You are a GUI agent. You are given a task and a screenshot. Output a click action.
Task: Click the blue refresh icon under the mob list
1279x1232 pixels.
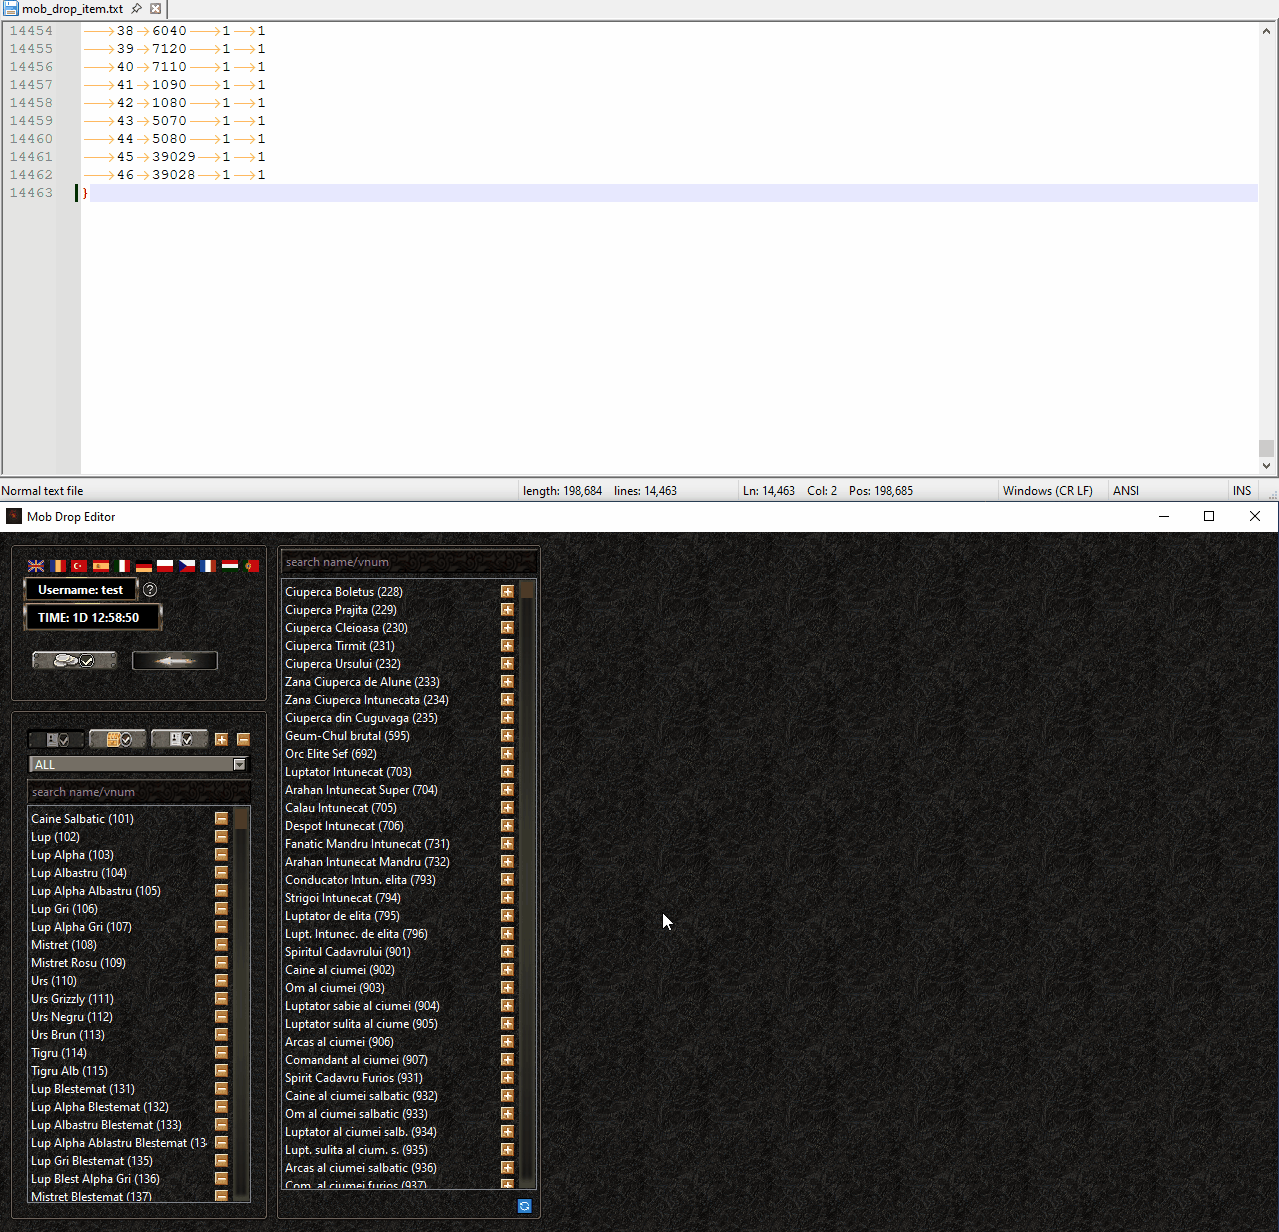click(x=524, y=1206)
